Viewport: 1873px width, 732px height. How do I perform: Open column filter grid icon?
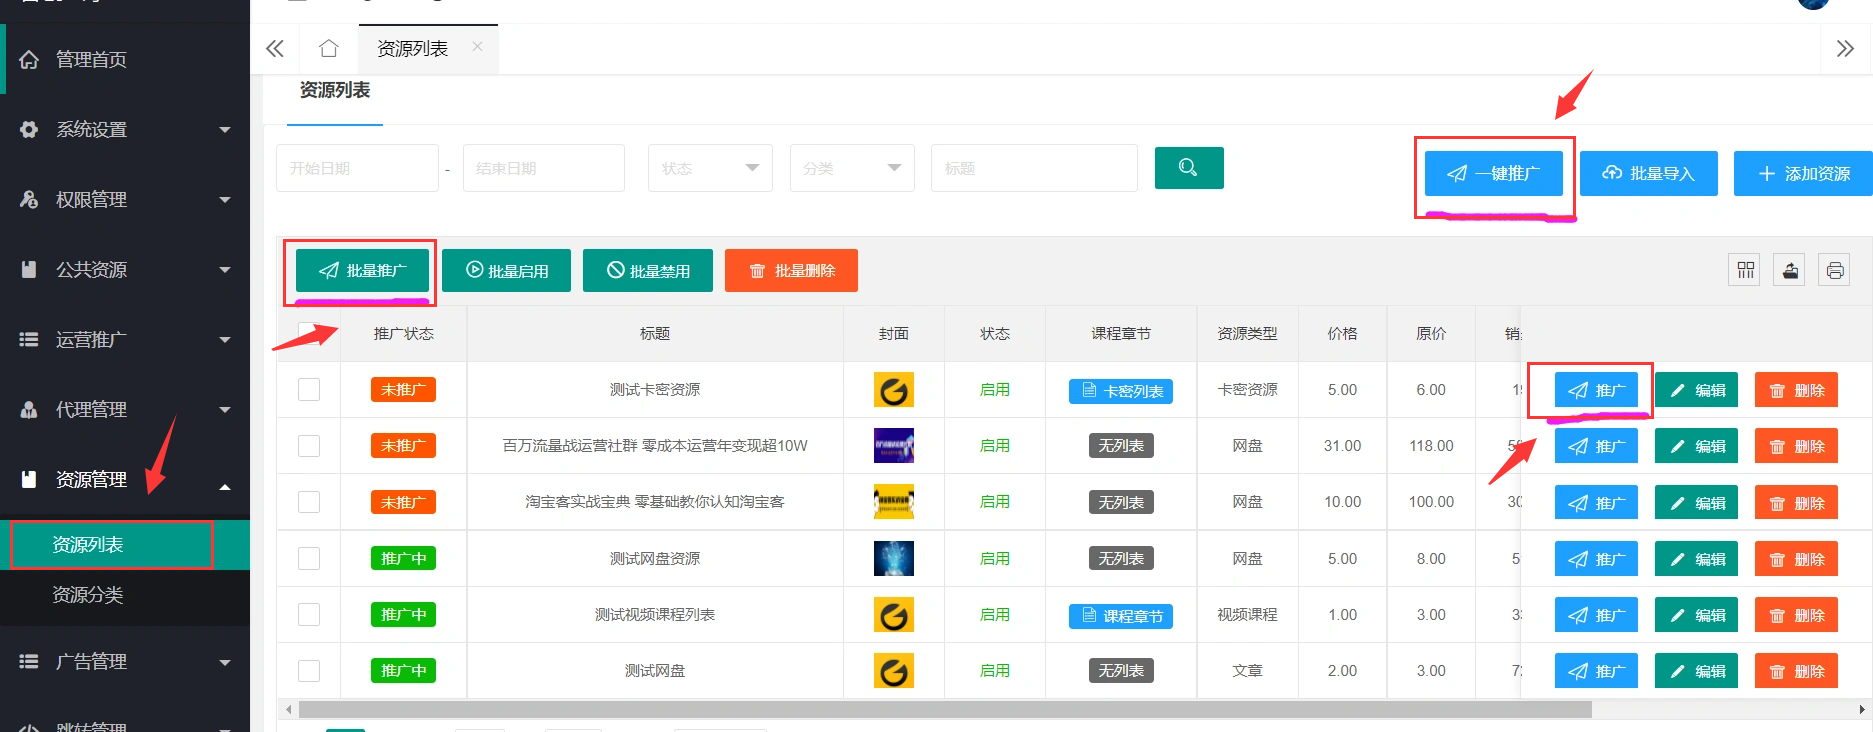click(1745, 270)
